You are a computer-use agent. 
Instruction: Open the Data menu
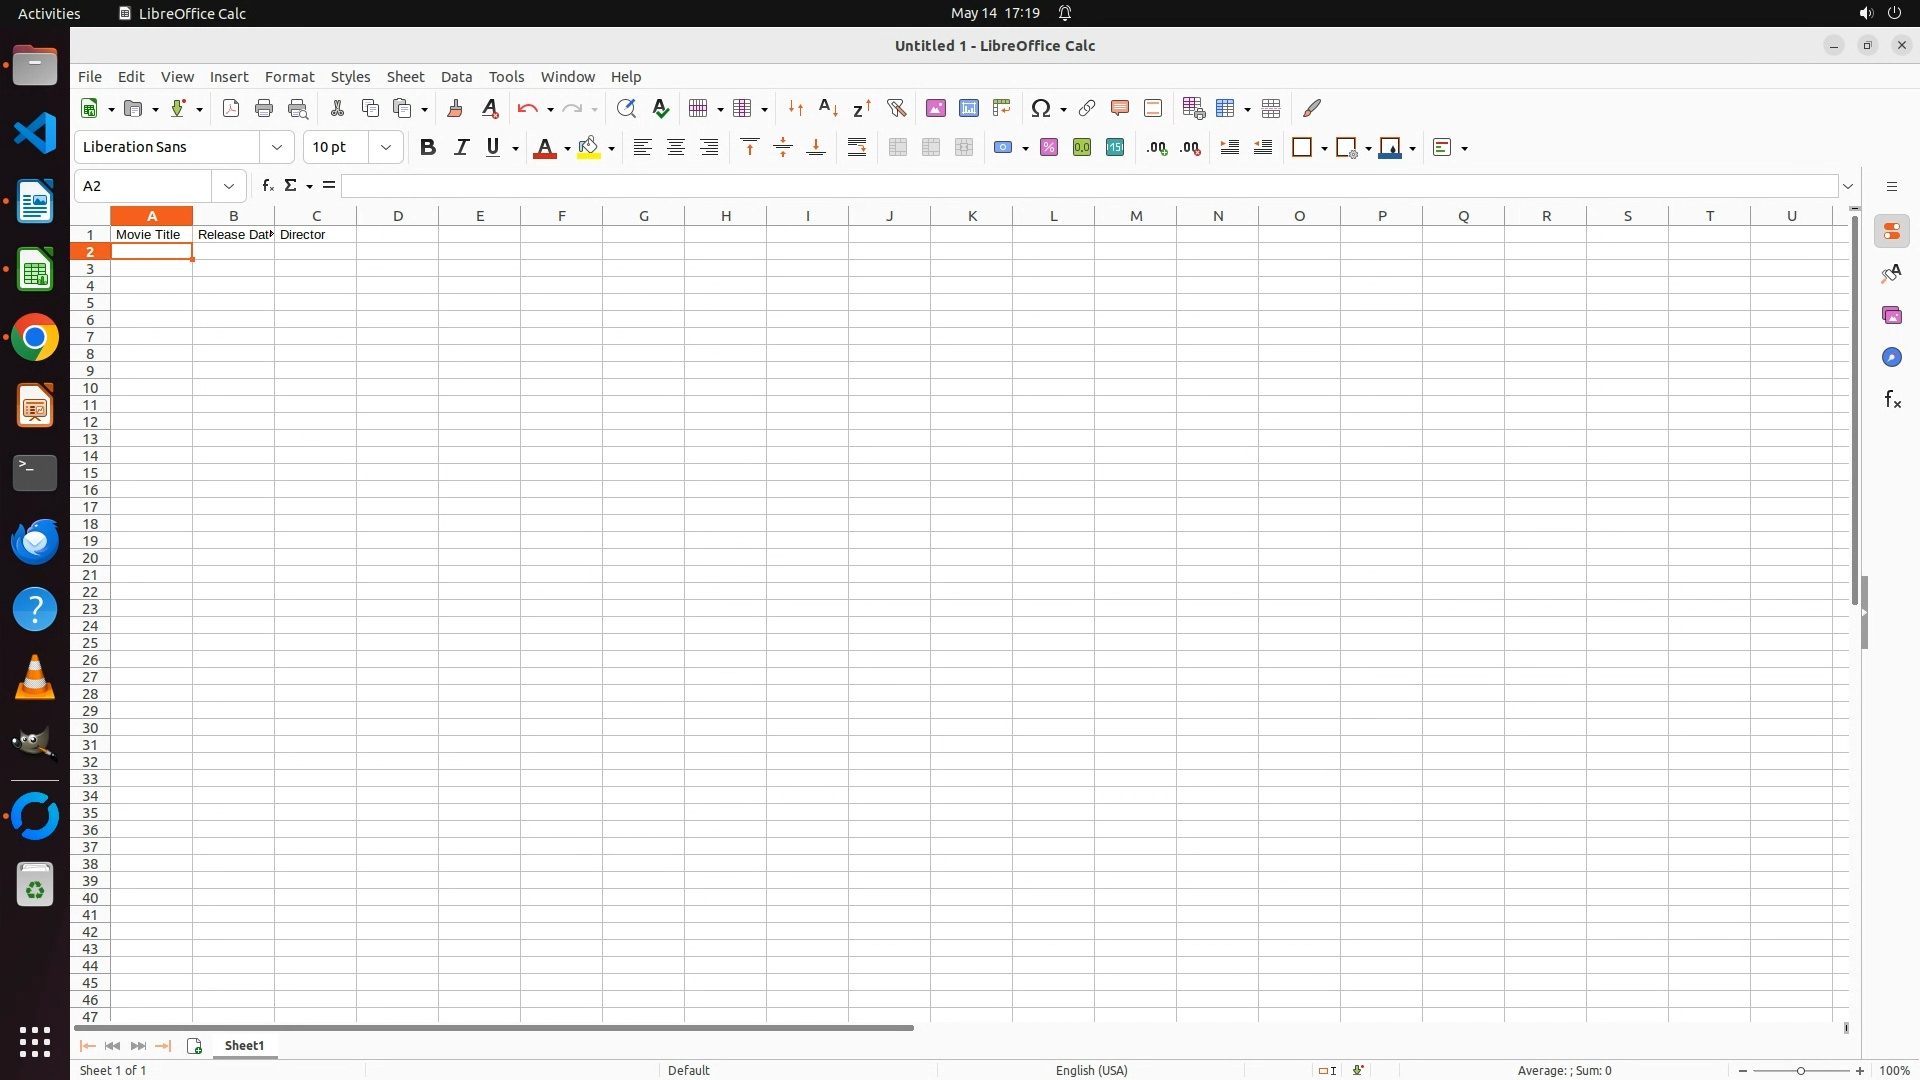click(456, 77)
